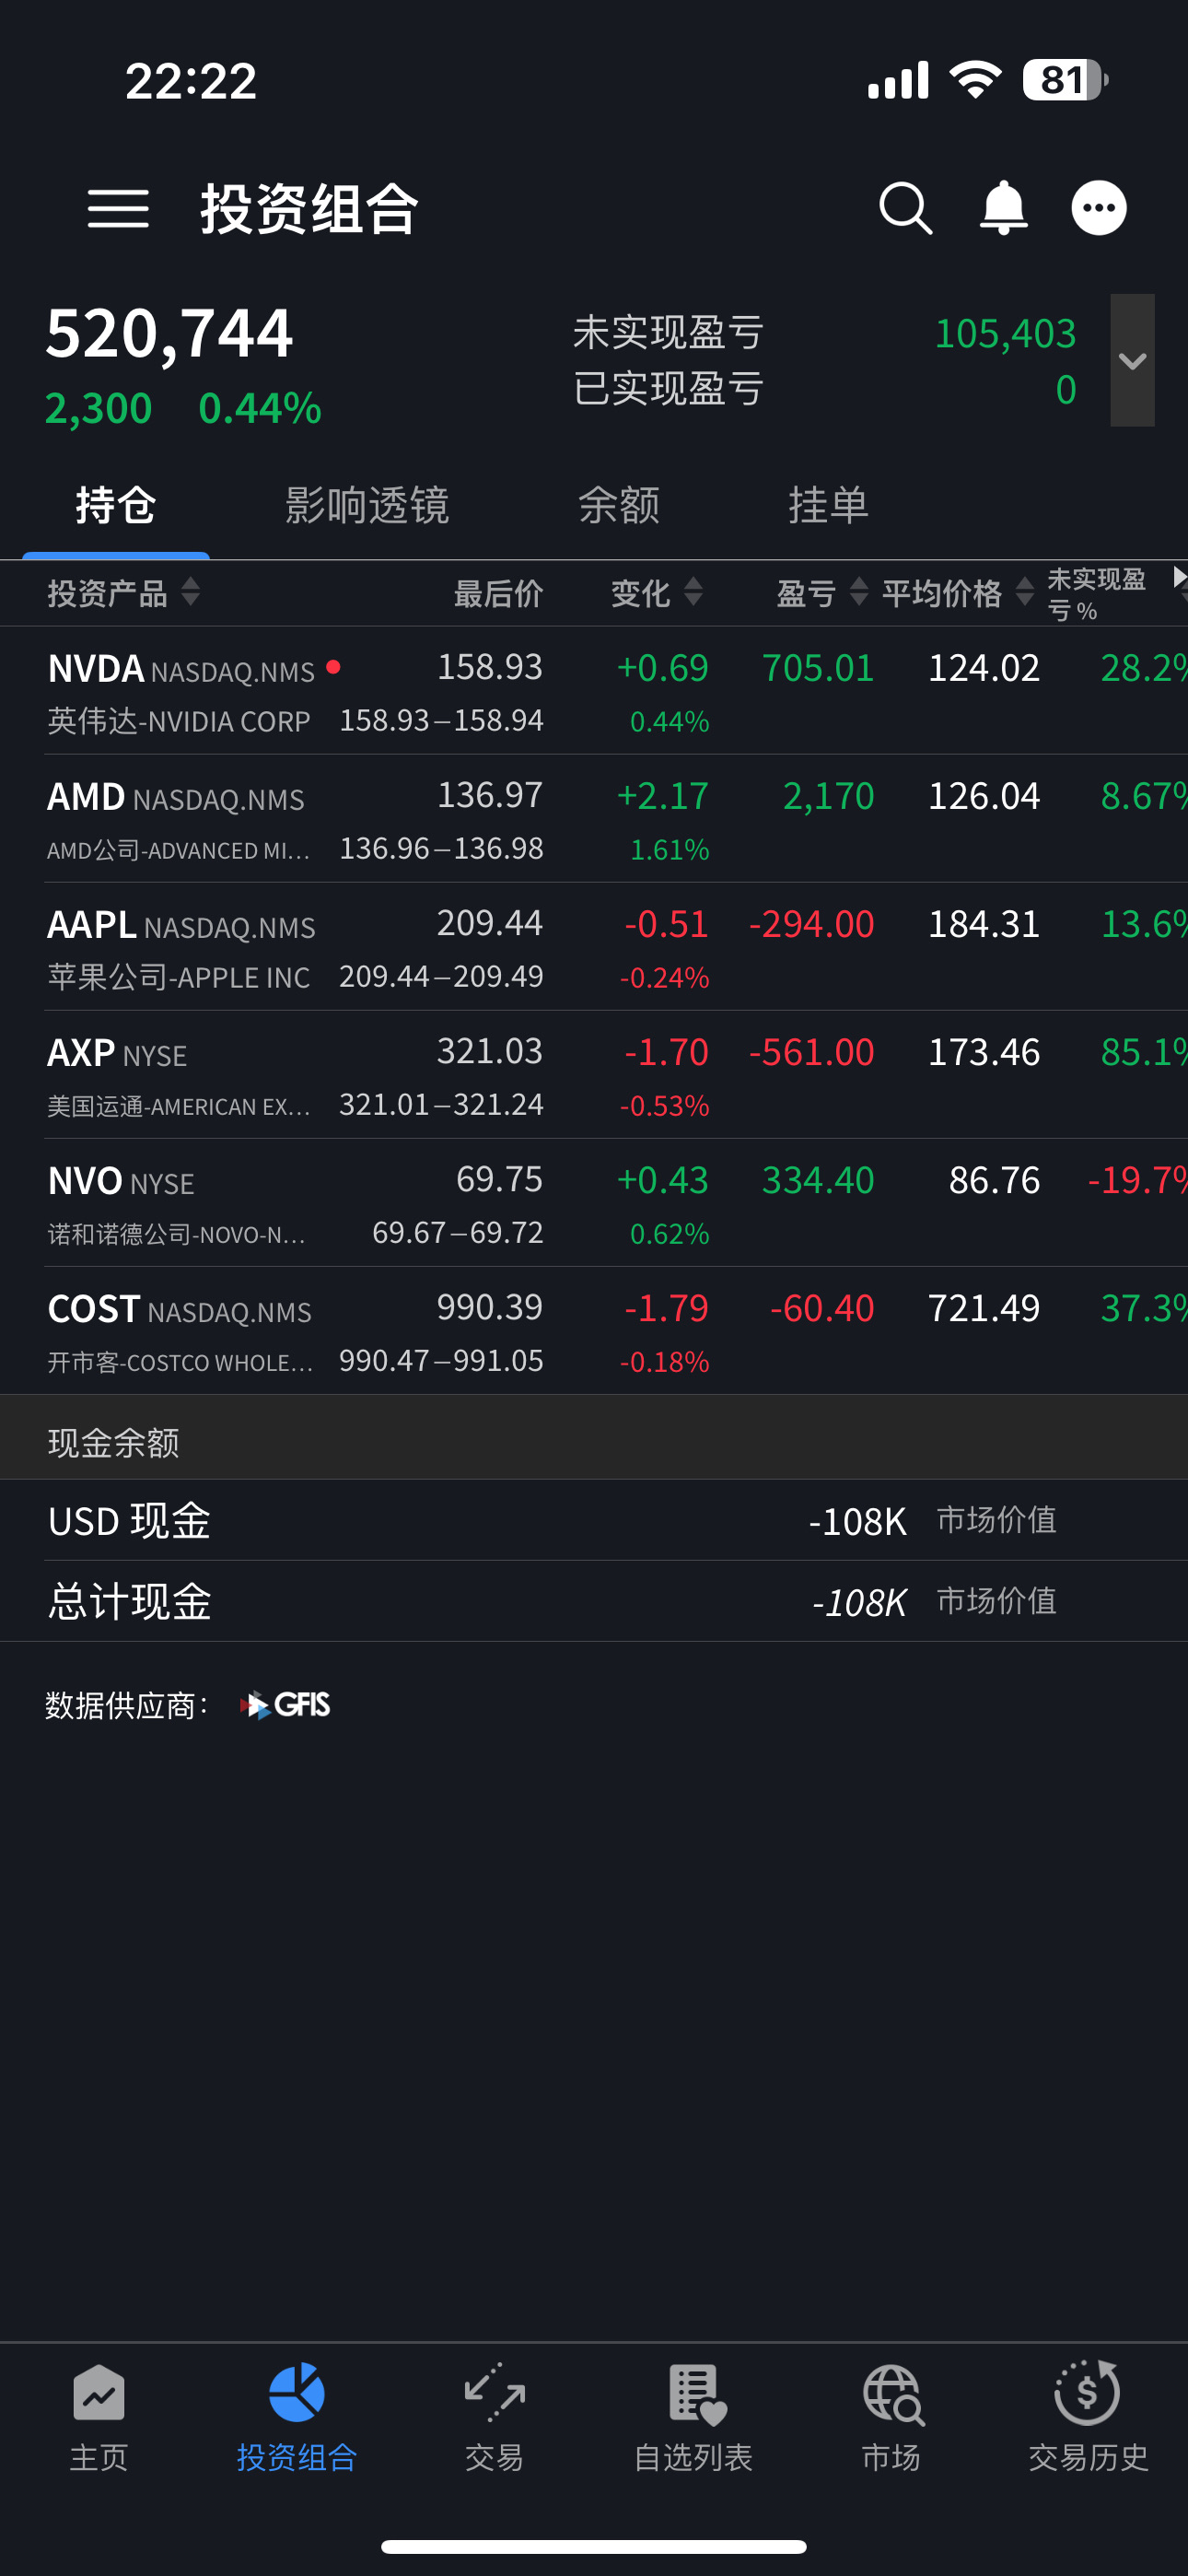Open the hamburger menu
1188x2576 pixels.
tap(118, 209)
